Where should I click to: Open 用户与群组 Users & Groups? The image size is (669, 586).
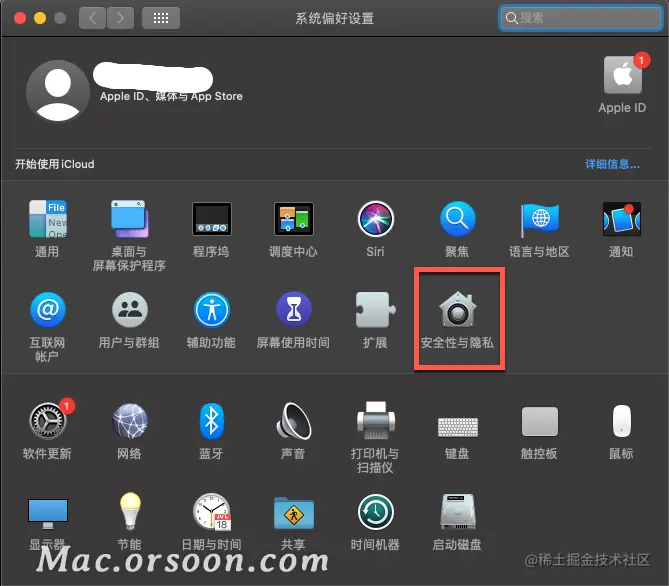tap(129, 309)
